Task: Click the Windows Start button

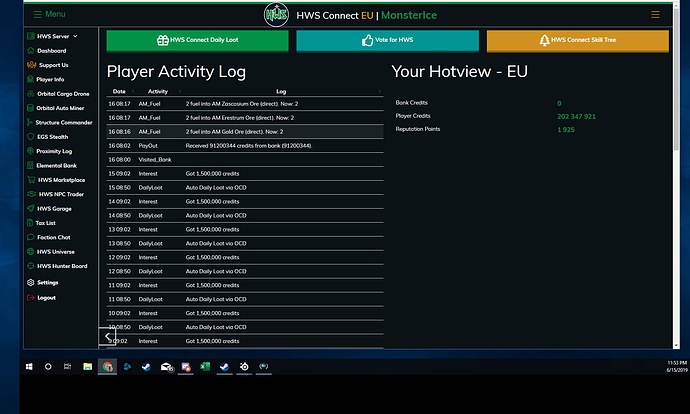Action: pyautogui.click(x=29, y=367)
